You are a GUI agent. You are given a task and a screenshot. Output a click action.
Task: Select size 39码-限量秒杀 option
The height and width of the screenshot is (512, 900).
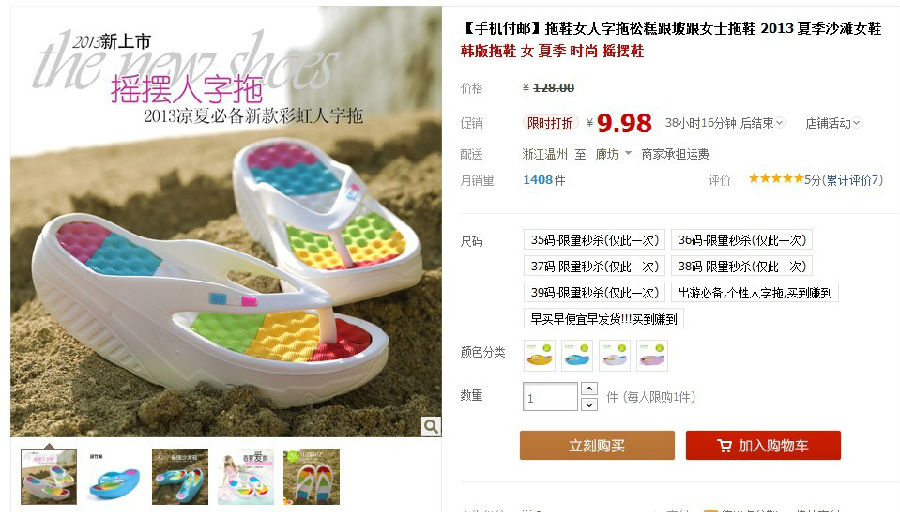coord(594,292)
